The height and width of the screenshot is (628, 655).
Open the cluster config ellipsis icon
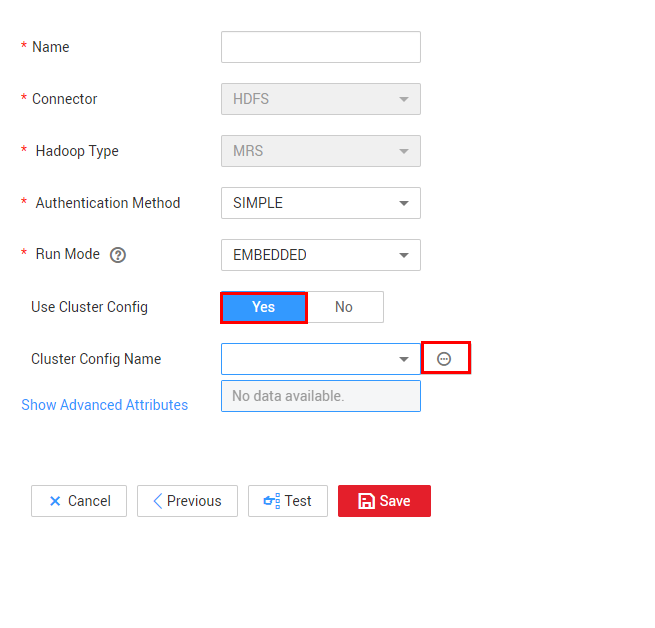(x=444, y=358)
